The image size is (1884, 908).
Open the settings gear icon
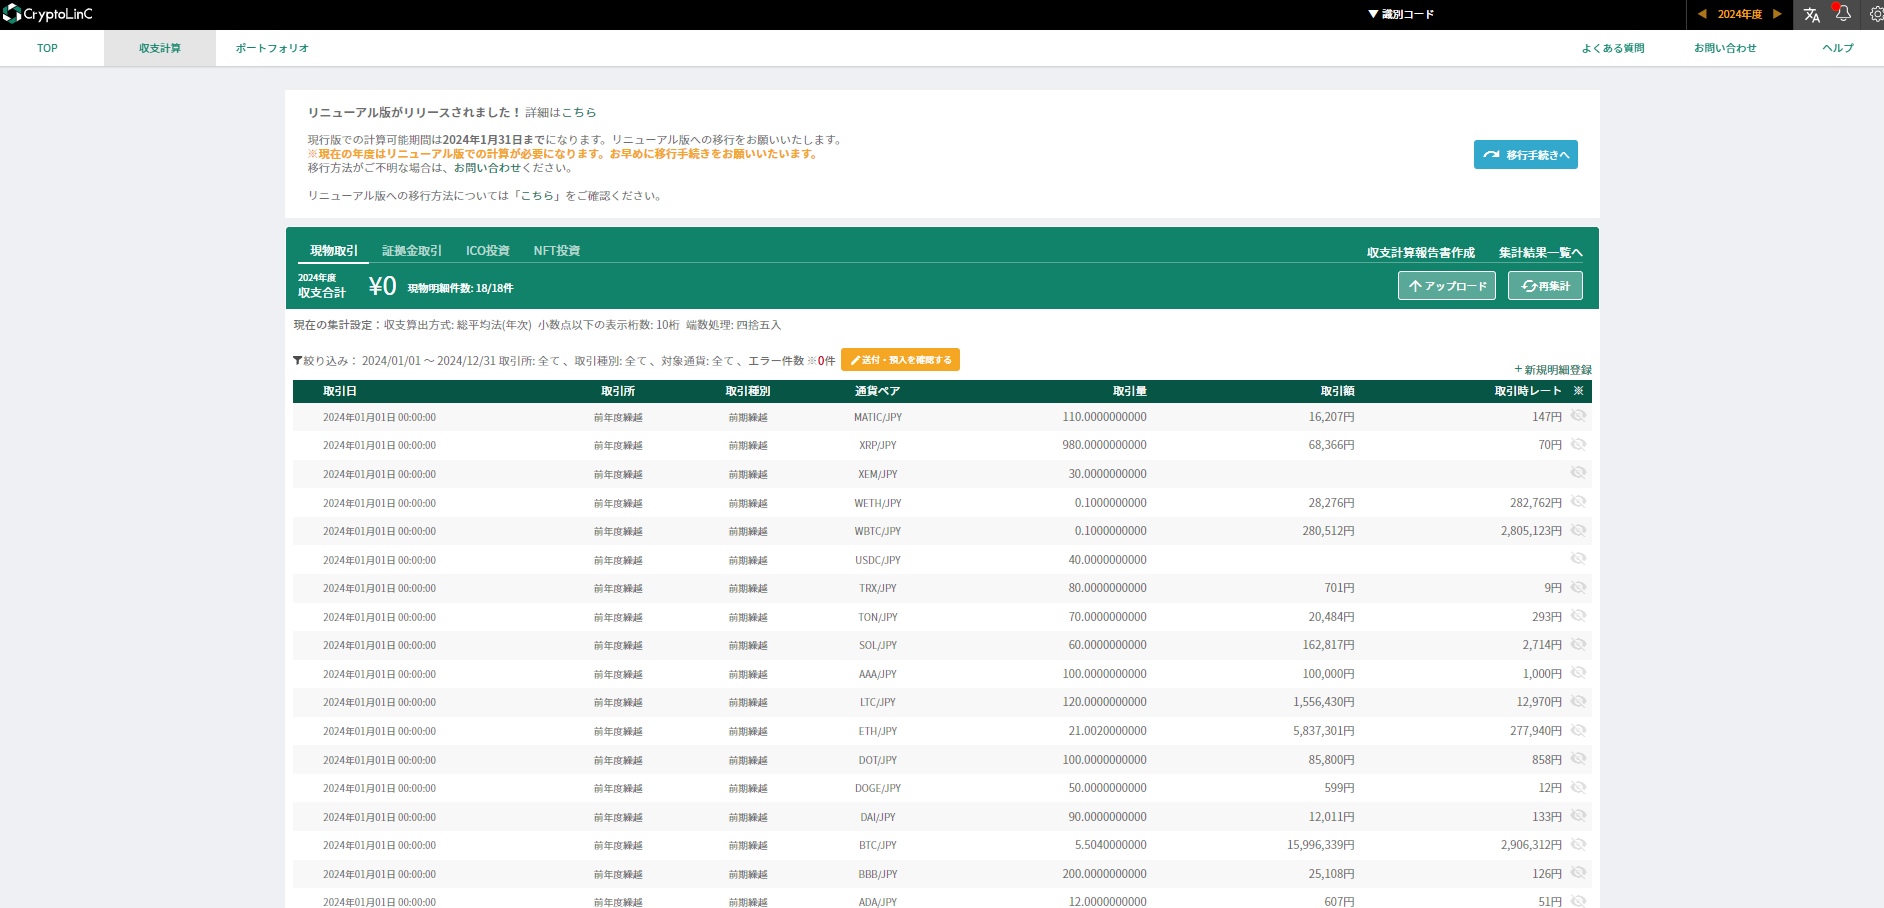(1876, 14)
